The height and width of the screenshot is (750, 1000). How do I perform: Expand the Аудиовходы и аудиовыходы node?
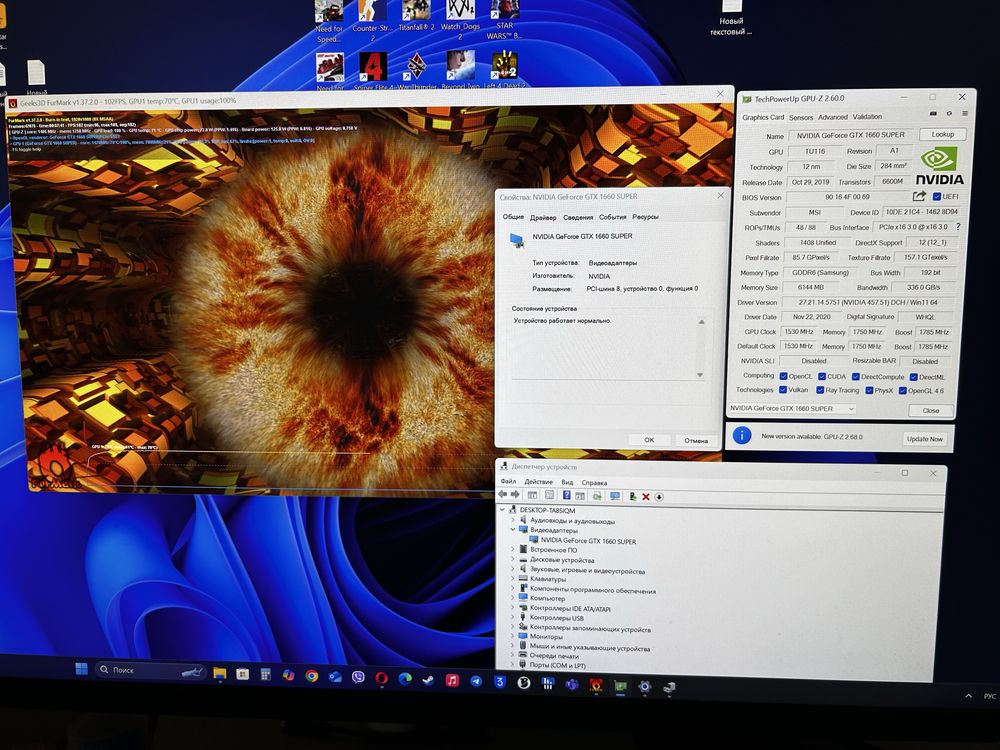click(x=513, y=520)
